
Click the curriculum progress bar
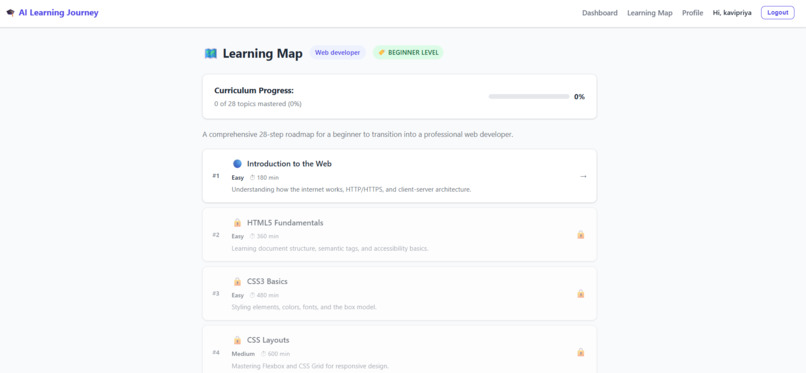pos(528,97)
